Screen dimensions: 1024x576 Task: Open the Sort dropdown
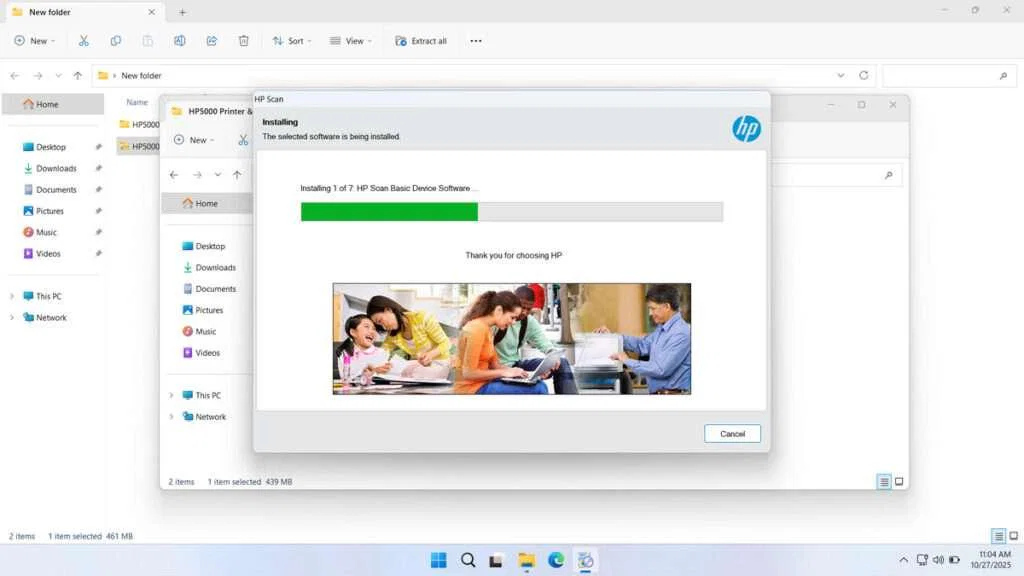pos(291,41)
